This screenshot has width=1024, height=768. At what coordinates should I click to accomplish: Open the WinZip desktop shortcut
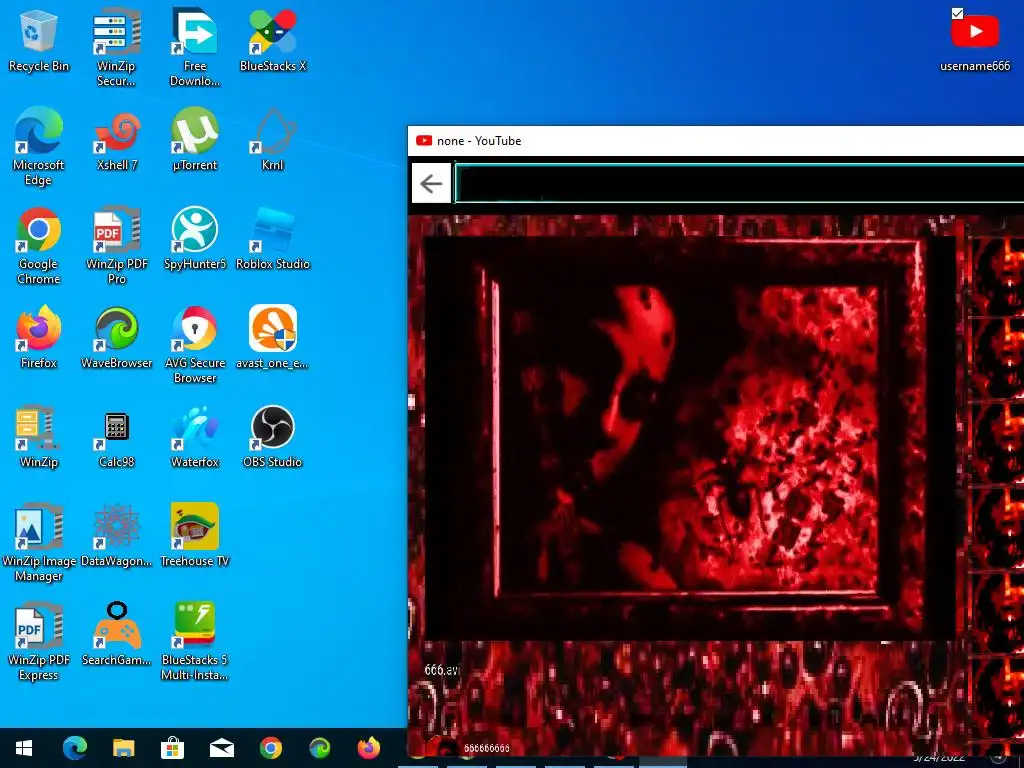39,438
